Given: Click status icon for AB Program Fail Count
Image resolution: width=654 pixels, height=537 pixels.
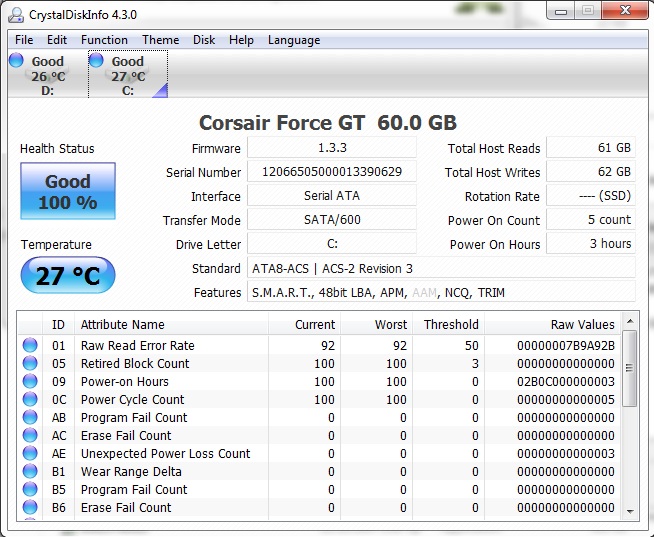Looking at the screenshot, I should 30,417.
